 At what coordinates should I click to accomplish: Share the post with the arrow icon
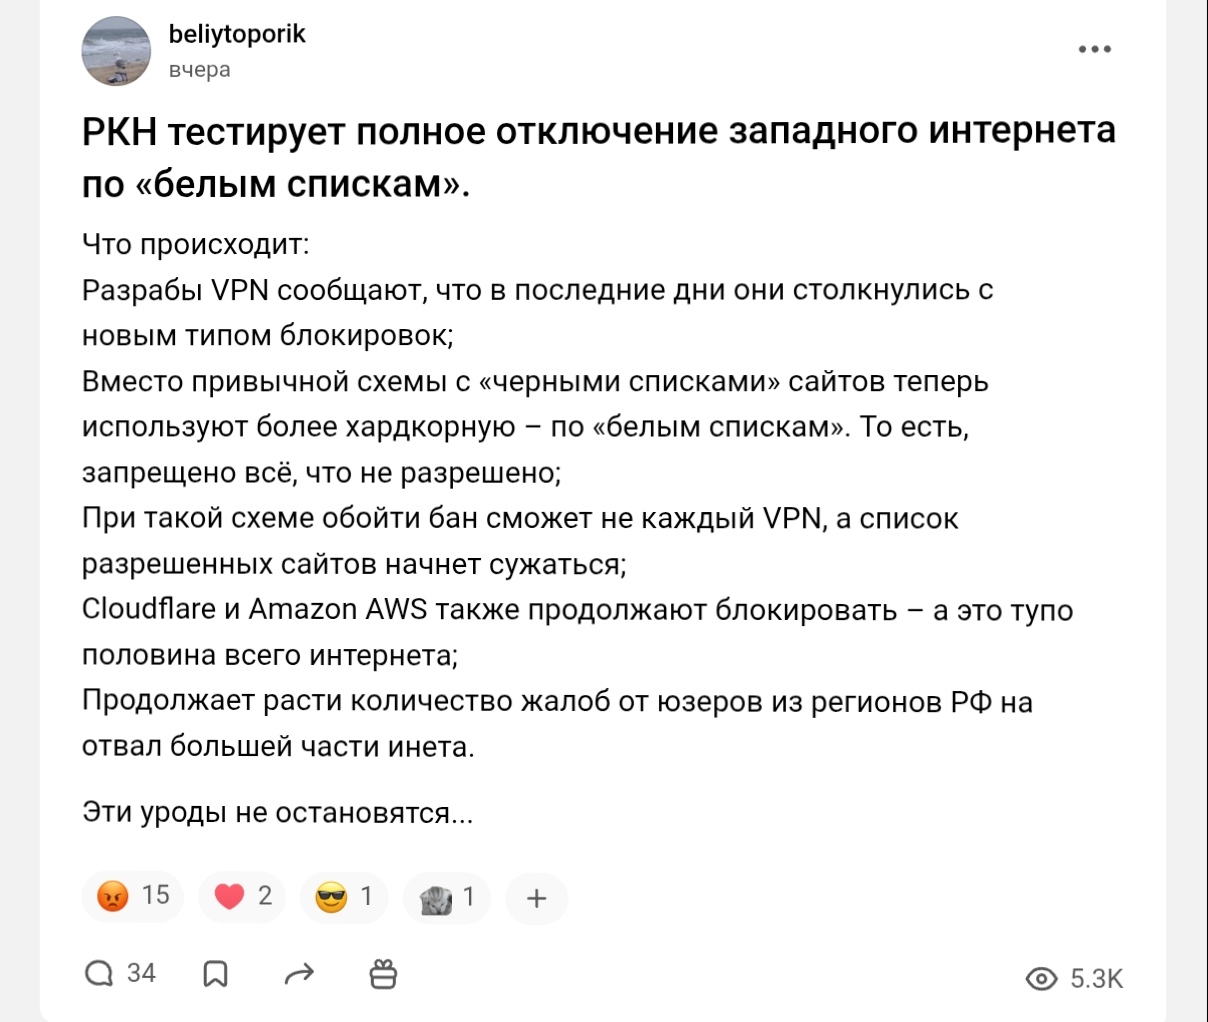(x=299, y=974)
